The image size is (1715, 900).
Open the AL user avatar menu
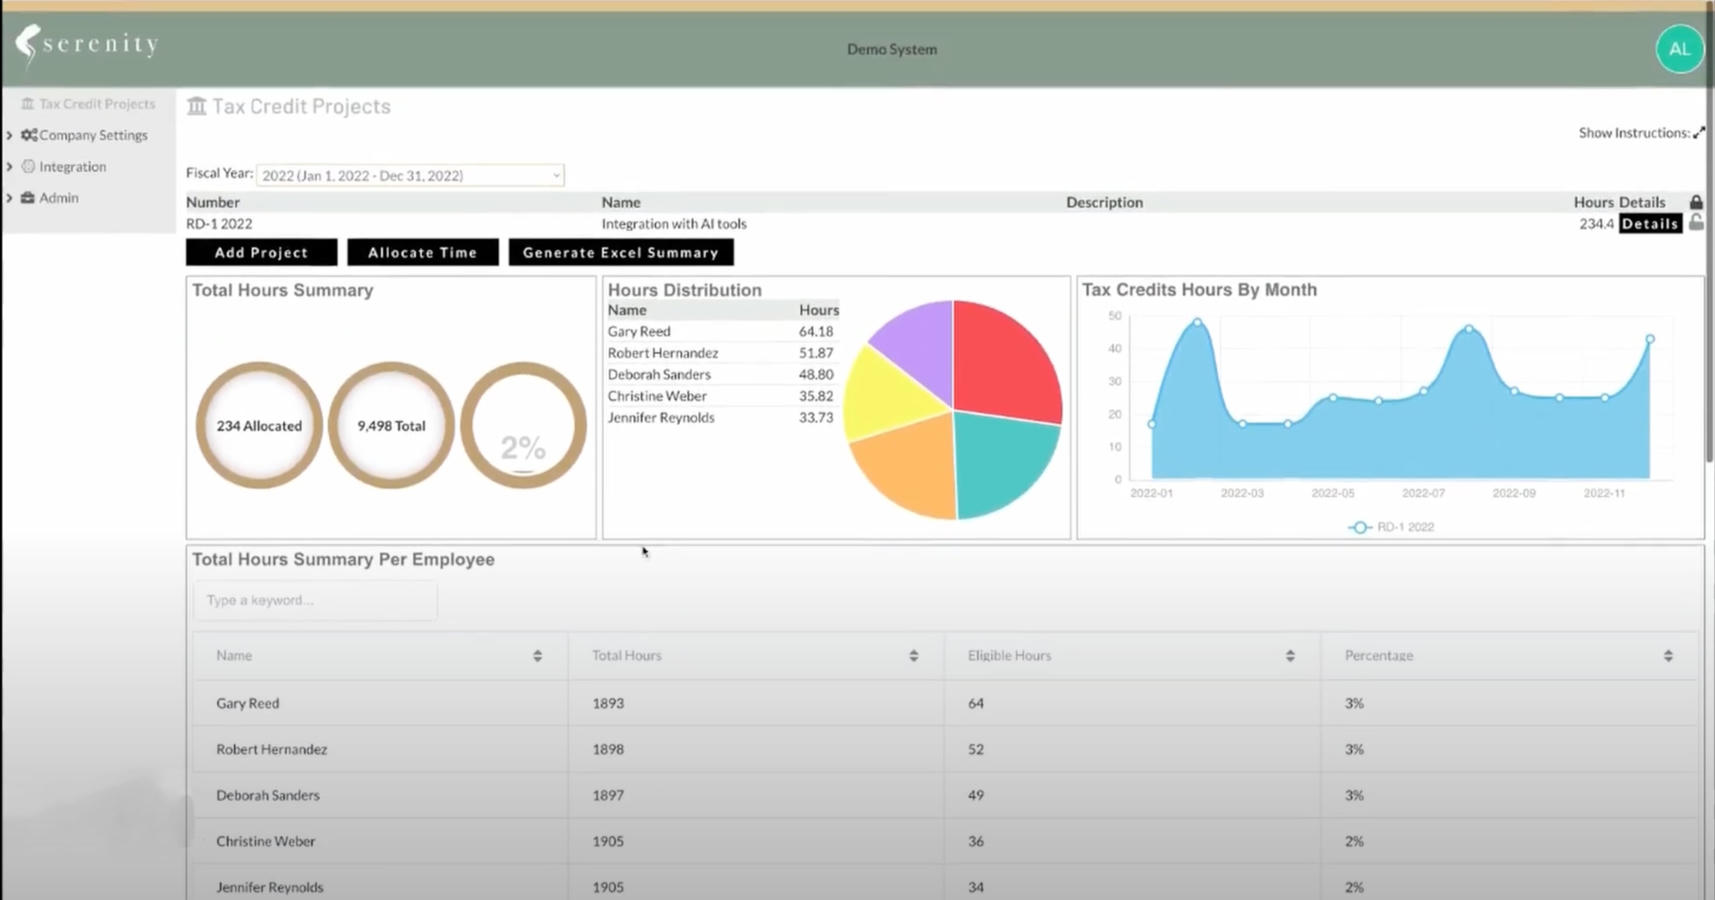coord(1679,49)
